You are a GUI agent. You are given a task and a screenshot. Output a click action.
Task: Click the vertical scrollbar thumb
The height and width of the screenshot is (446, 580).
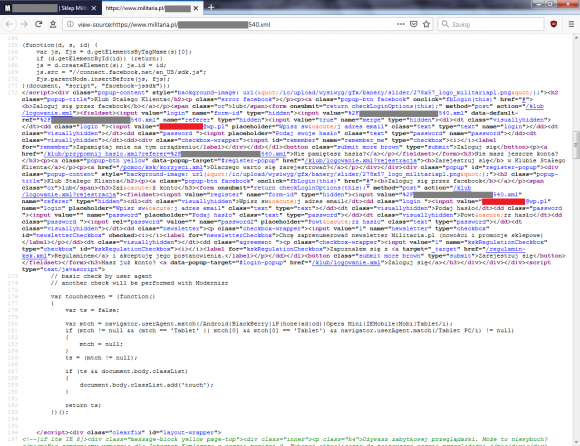point(576,145)
